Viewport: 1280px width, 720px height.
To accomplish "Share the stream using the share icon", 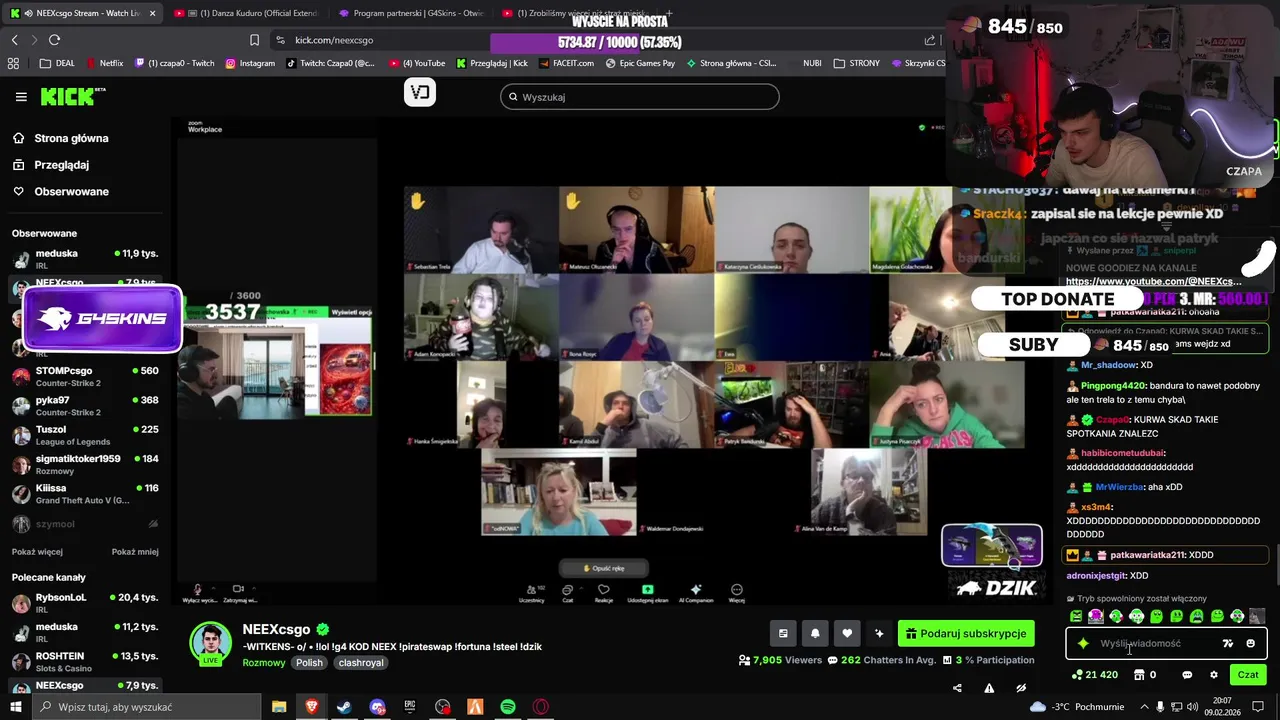I will point(957,688).
